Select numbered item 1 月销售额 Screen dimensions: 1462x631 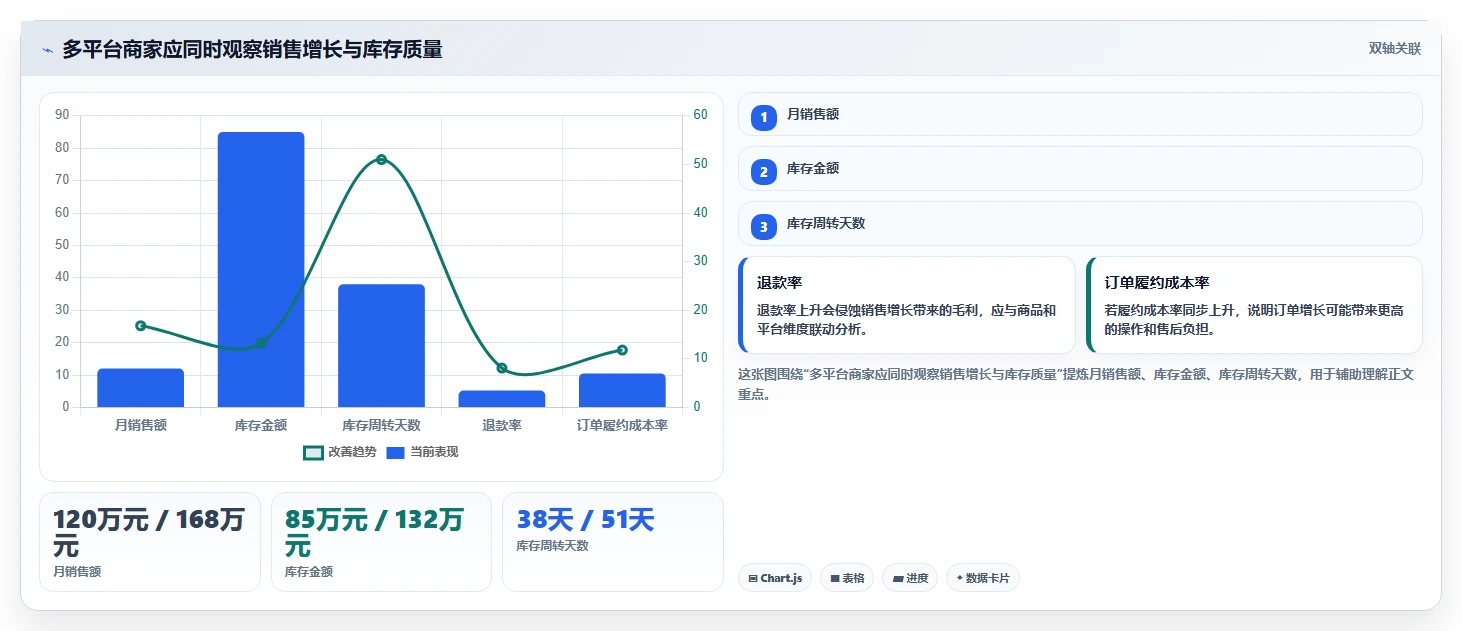coord(1080,114)
